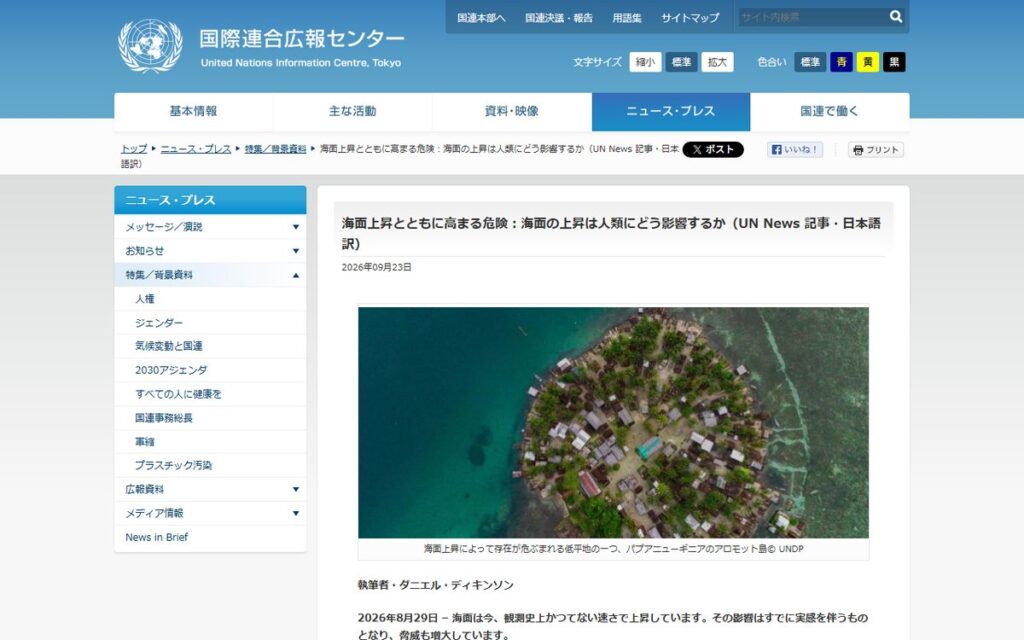Open 国連本部へ link
Screen dimensions: 1024x640
481,18
